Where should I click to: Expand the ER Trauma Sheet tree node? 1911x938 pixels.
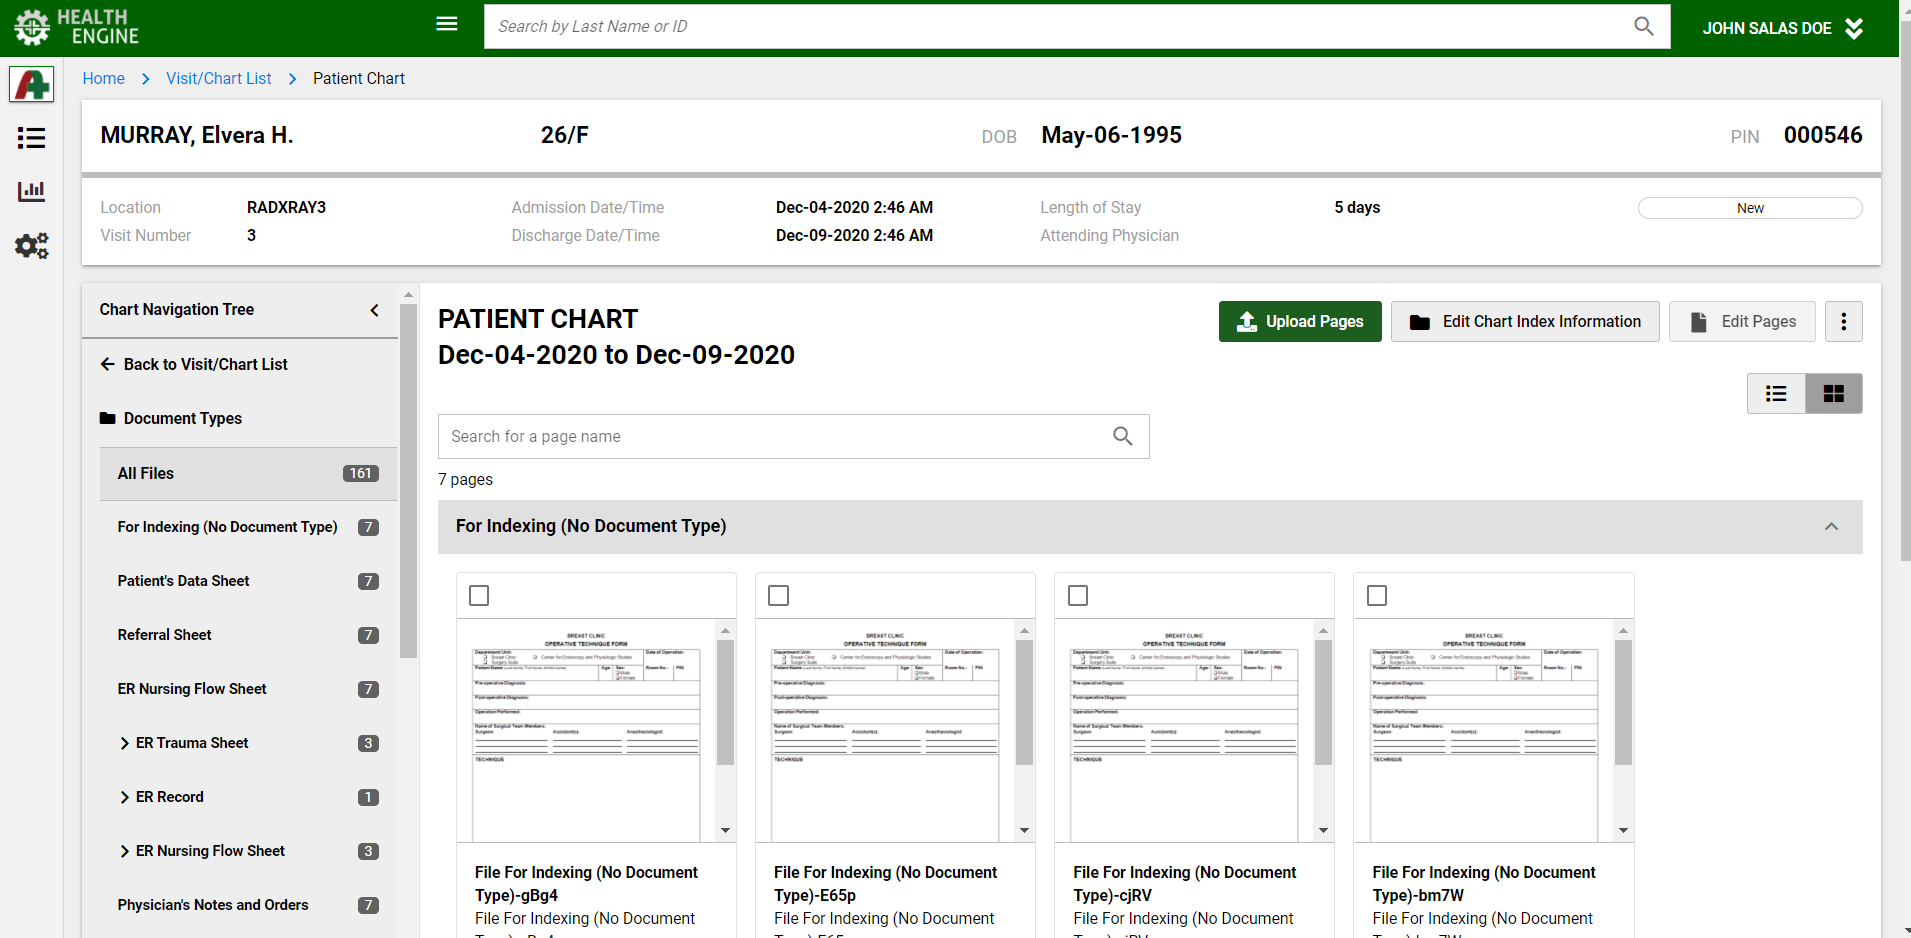click(x=124, y=743)
